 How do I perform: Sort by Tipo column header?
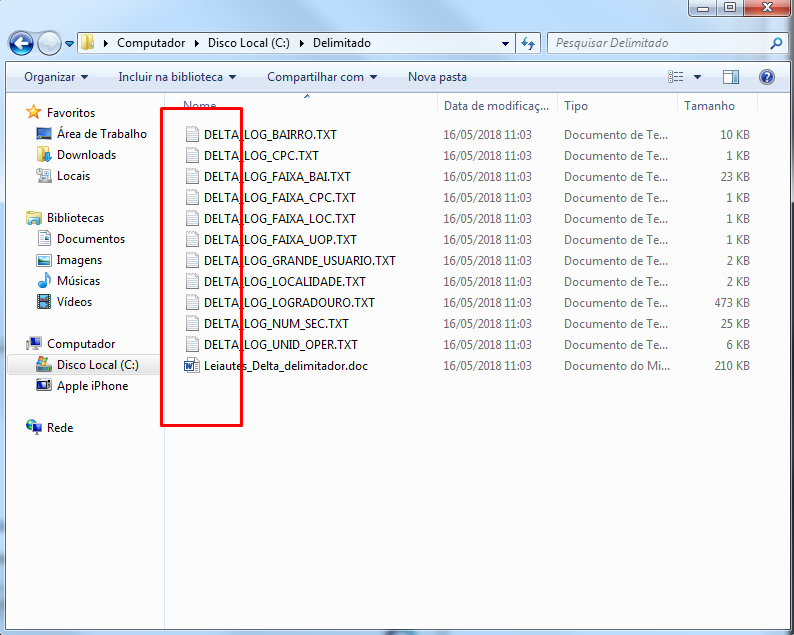pos(617,106)
